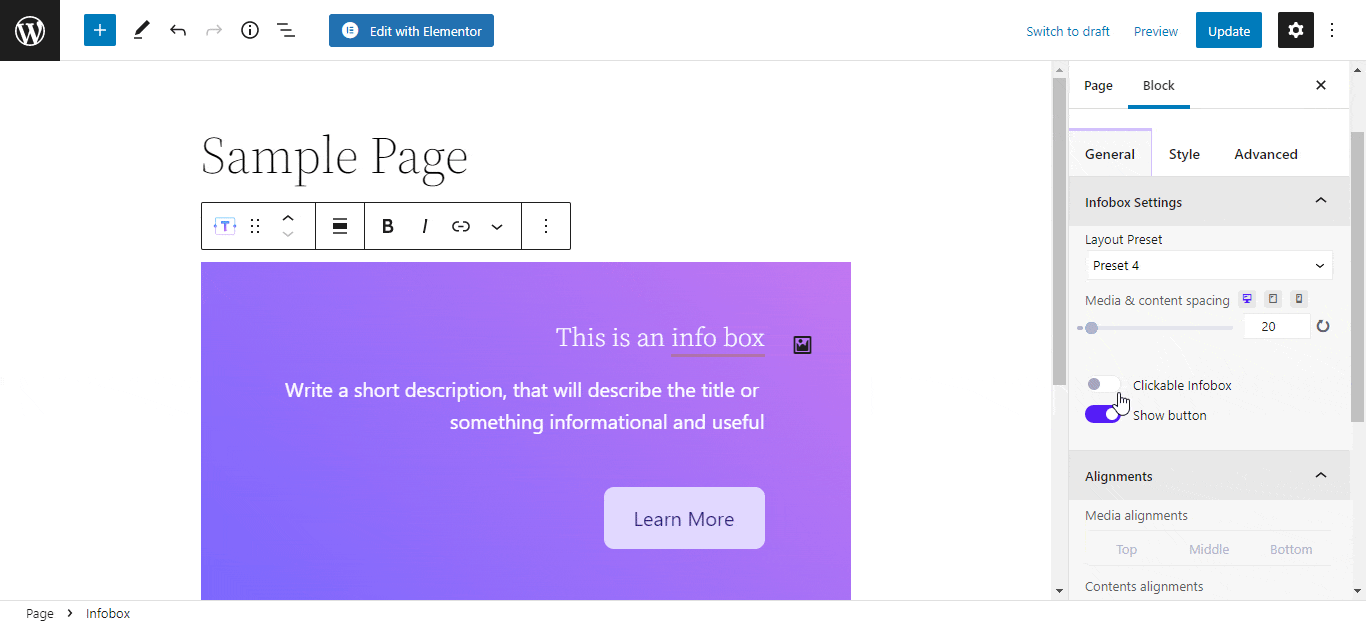The image size is (1366, 625).
Task: Select tablet spacing responsive icon
Action: point(1273,299)
